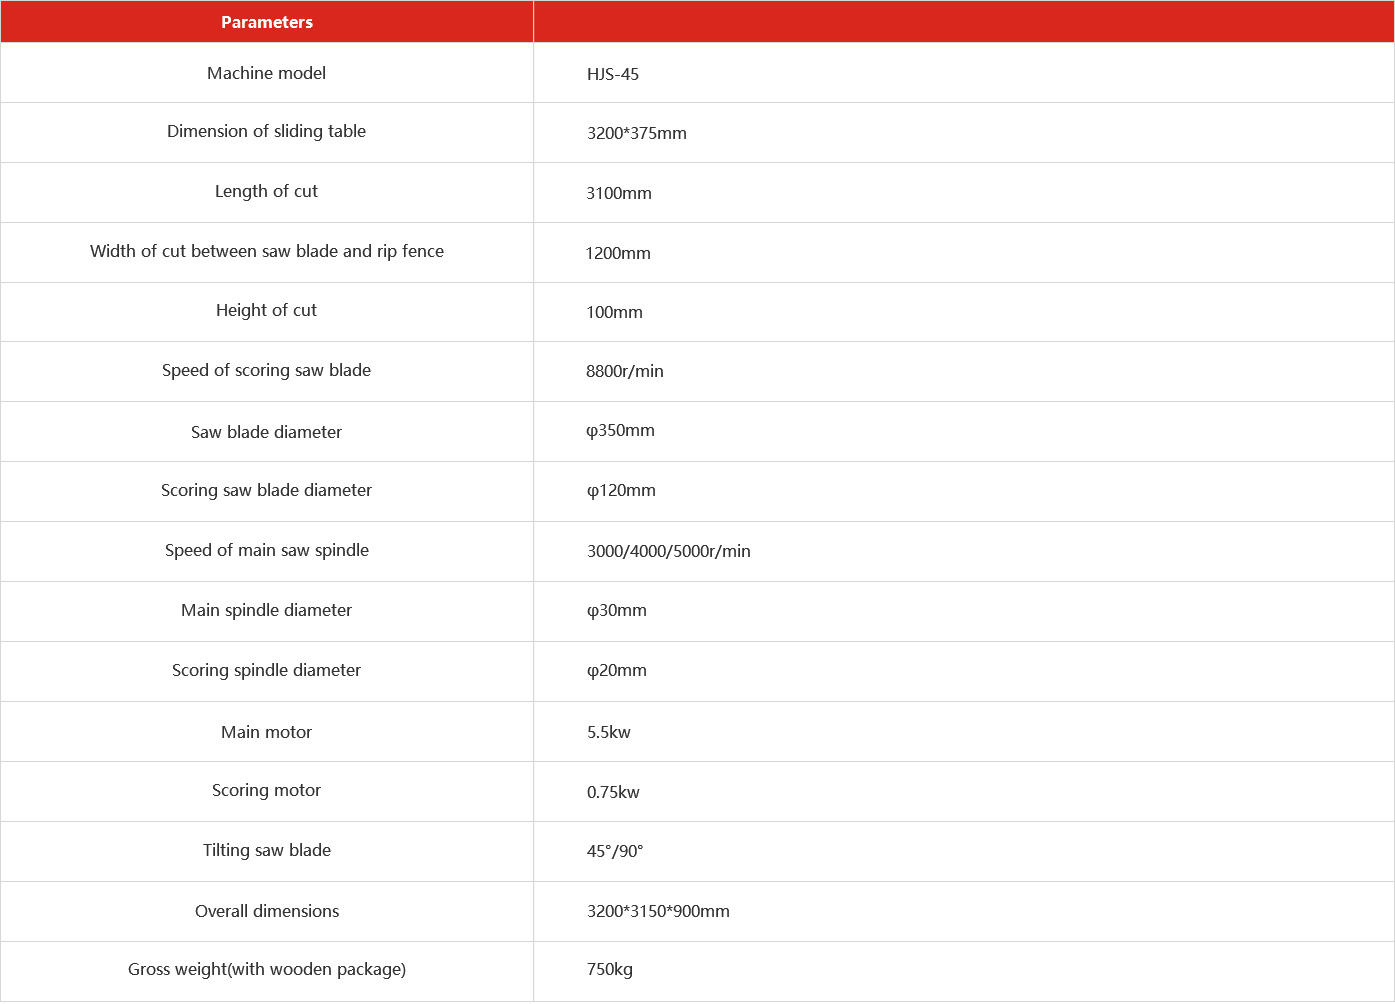Image resolution: width=1395 pixels, height=1004 pixels.
Task: Select the 750kg gross weight value
Action: (x=609, y=969)
